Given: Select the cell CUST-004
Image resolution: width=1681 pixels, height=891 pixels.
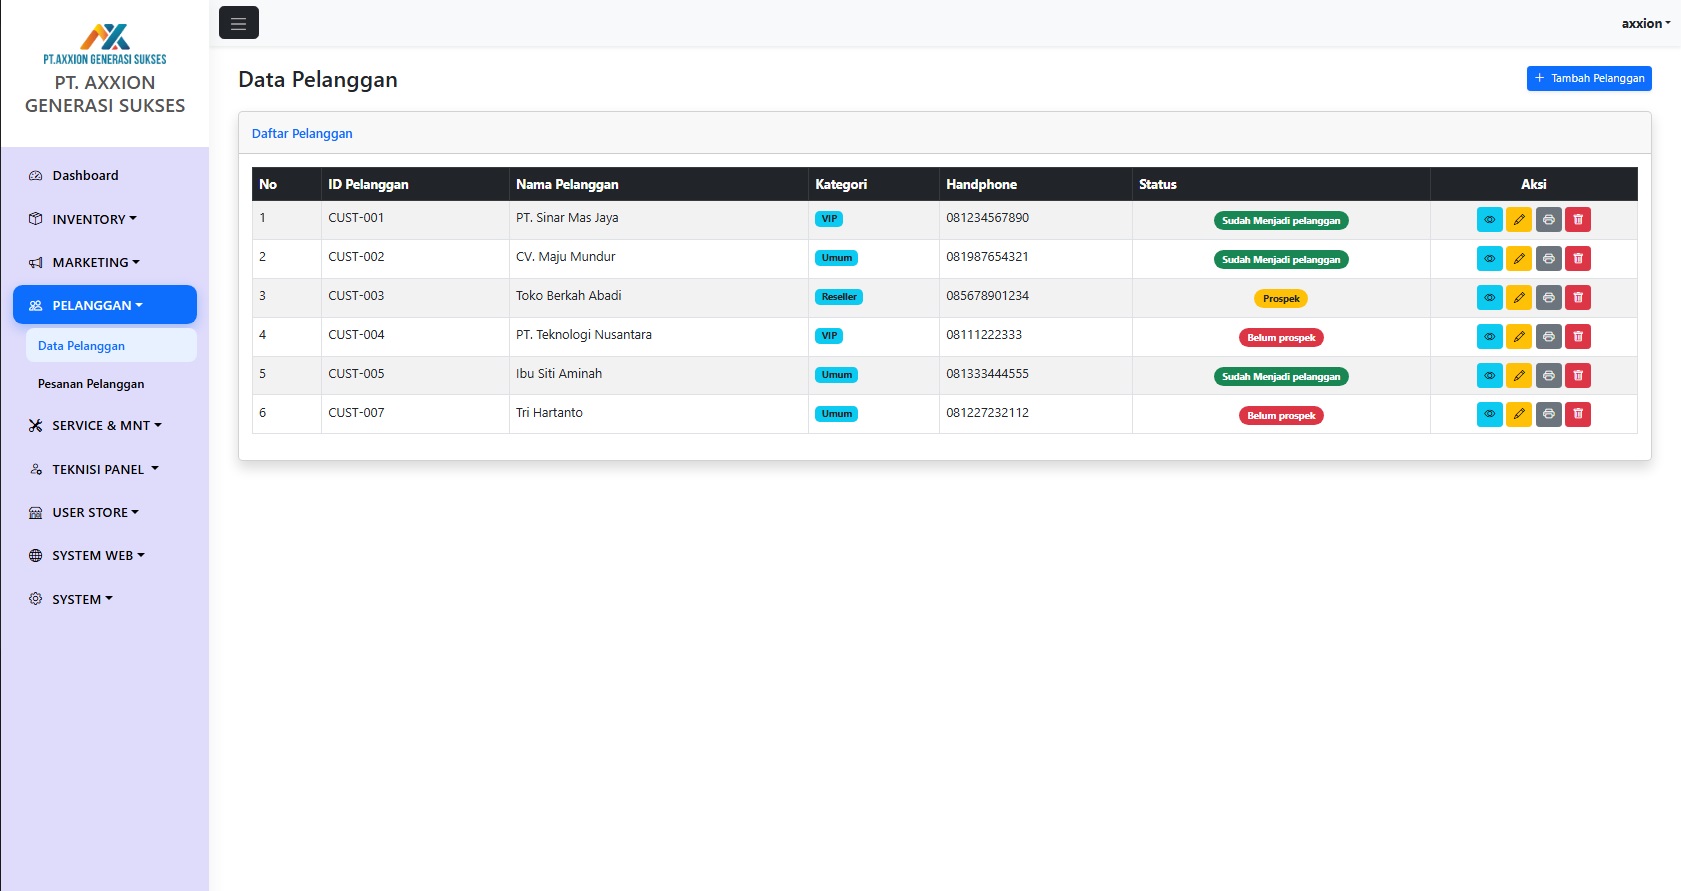Looking at the screenshot, I should (x=415, y=336).
